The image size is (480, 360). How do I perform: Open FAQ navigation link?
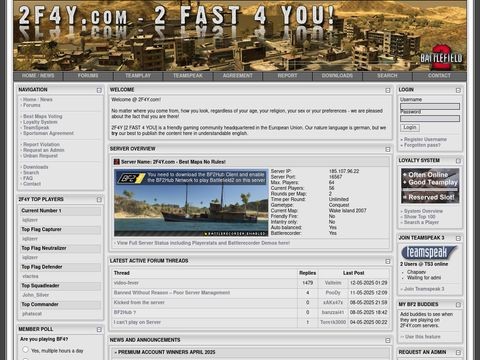click(28, 178)
